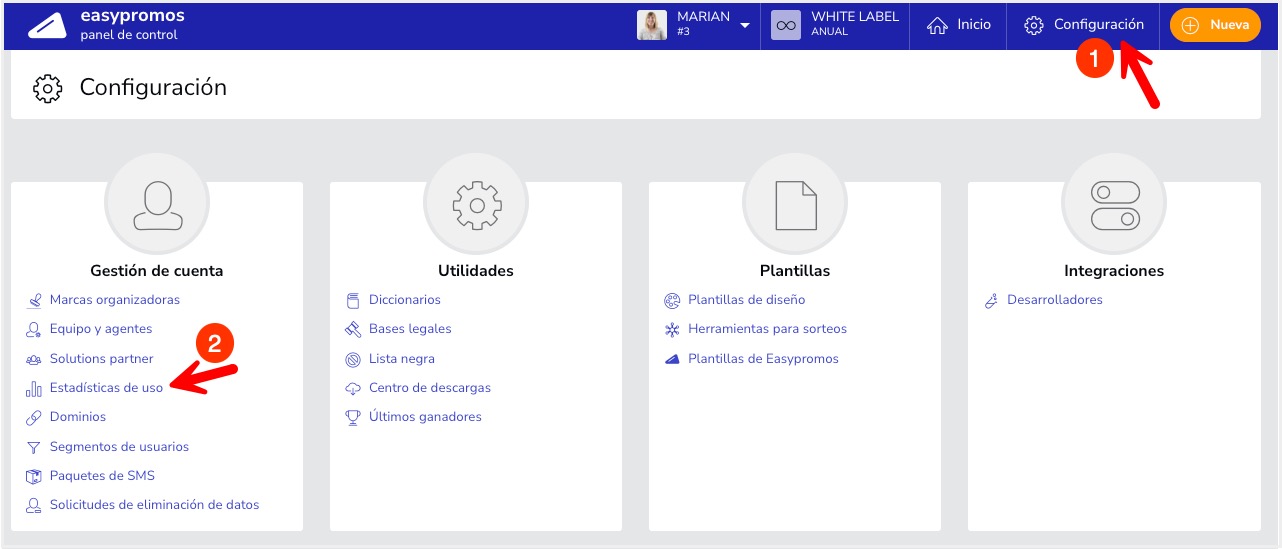Image resolution: width=1282 pixels, height=549 pixels.
Task: Open Plantillas de diseño link
Action: coord(746,300)
